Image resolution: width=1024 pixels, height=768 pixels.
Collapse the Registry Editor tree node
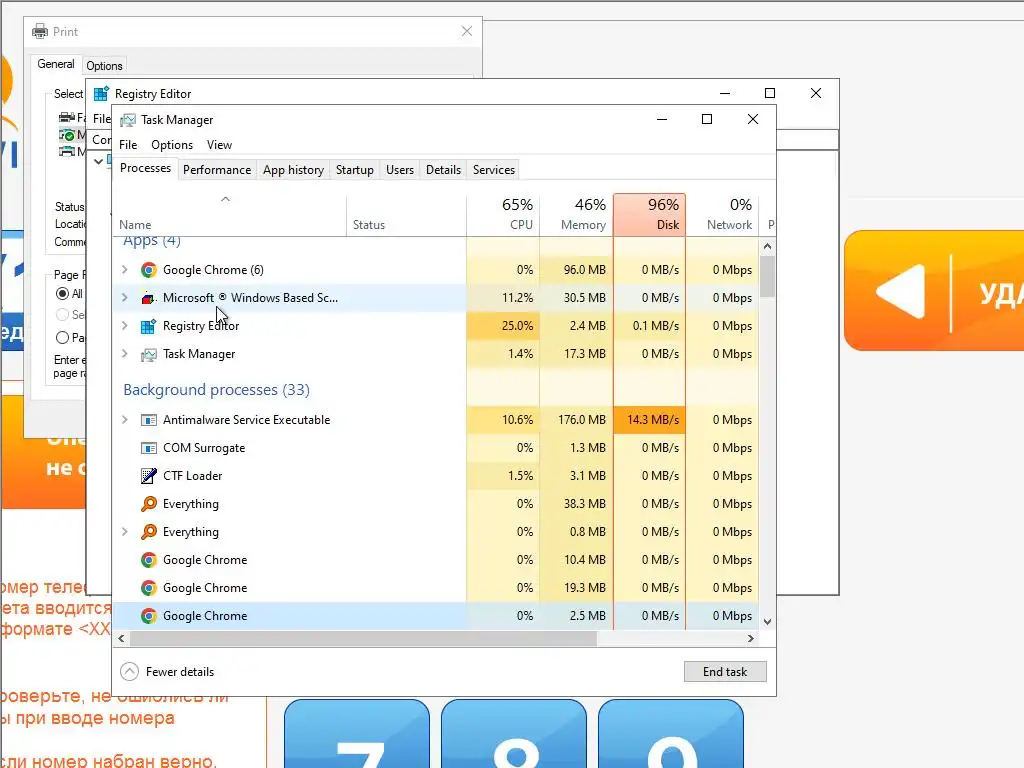(x=99, y=161)
